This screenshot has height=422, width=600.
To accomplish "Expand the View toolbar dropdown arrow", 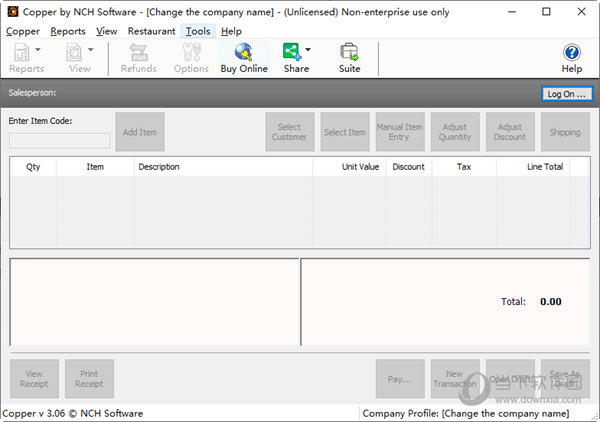I will coord(91,49).
